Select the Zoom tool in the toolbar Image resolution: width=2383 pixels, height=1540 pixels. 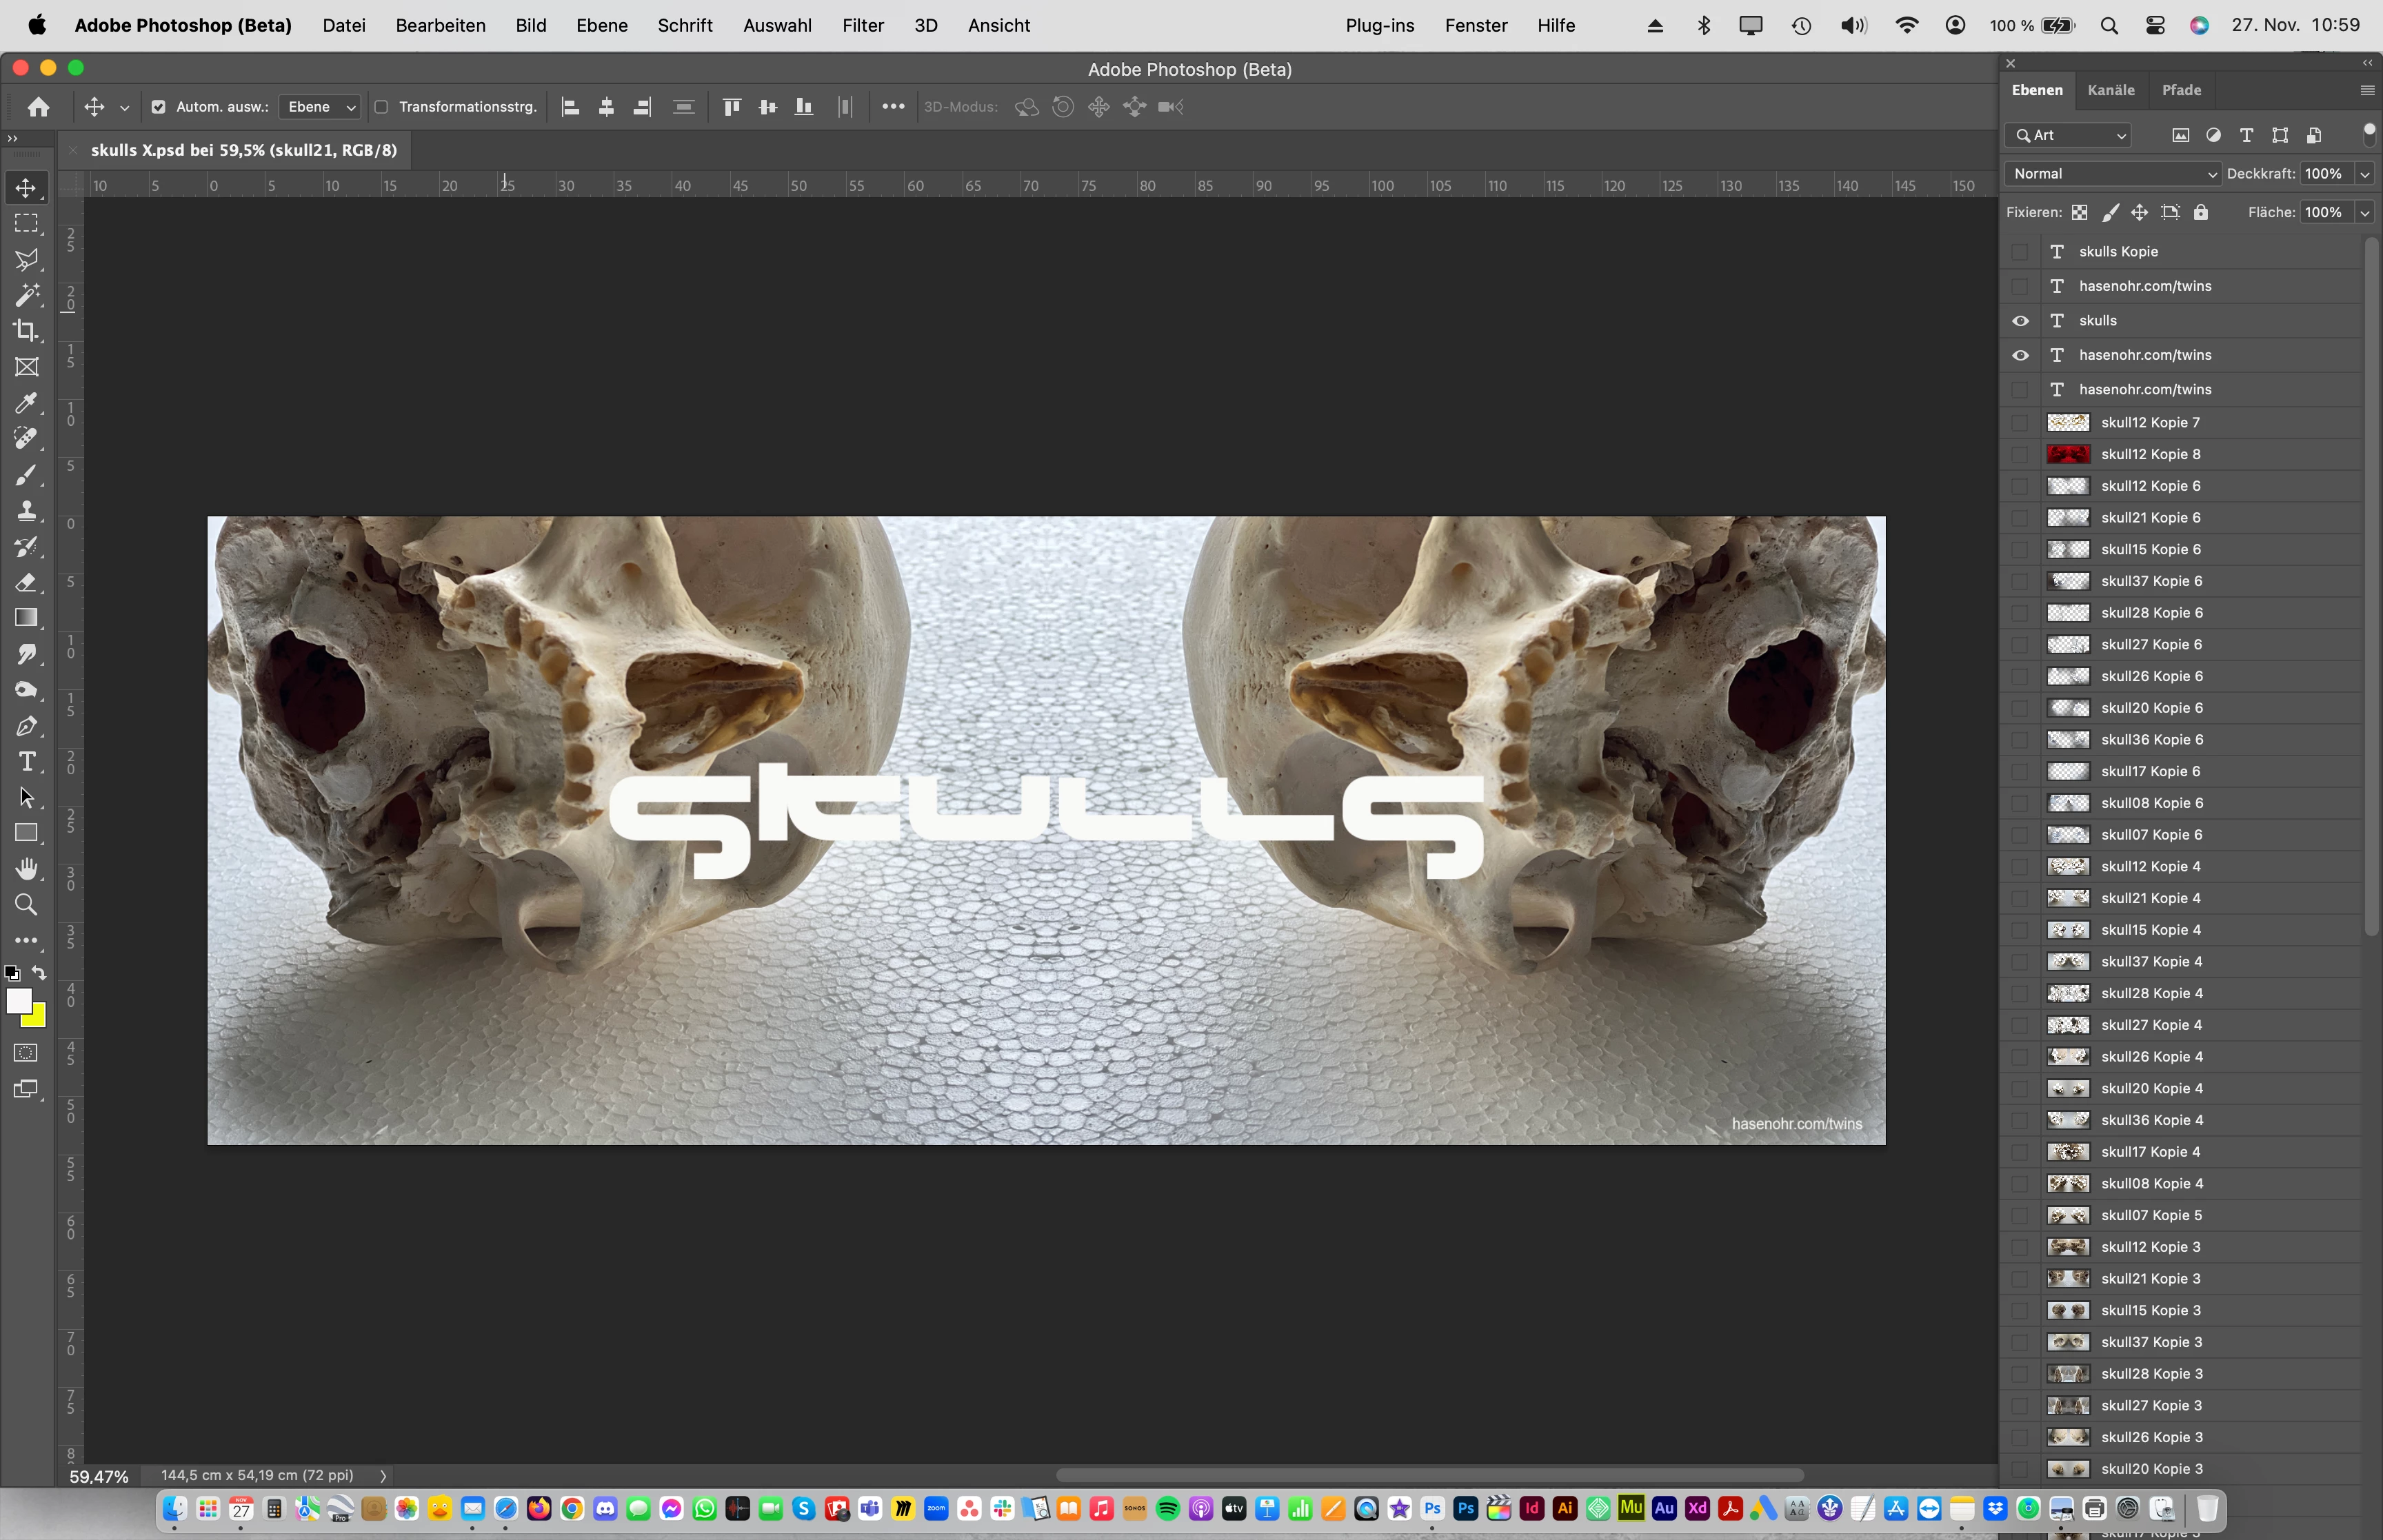[x=26, y=905]
